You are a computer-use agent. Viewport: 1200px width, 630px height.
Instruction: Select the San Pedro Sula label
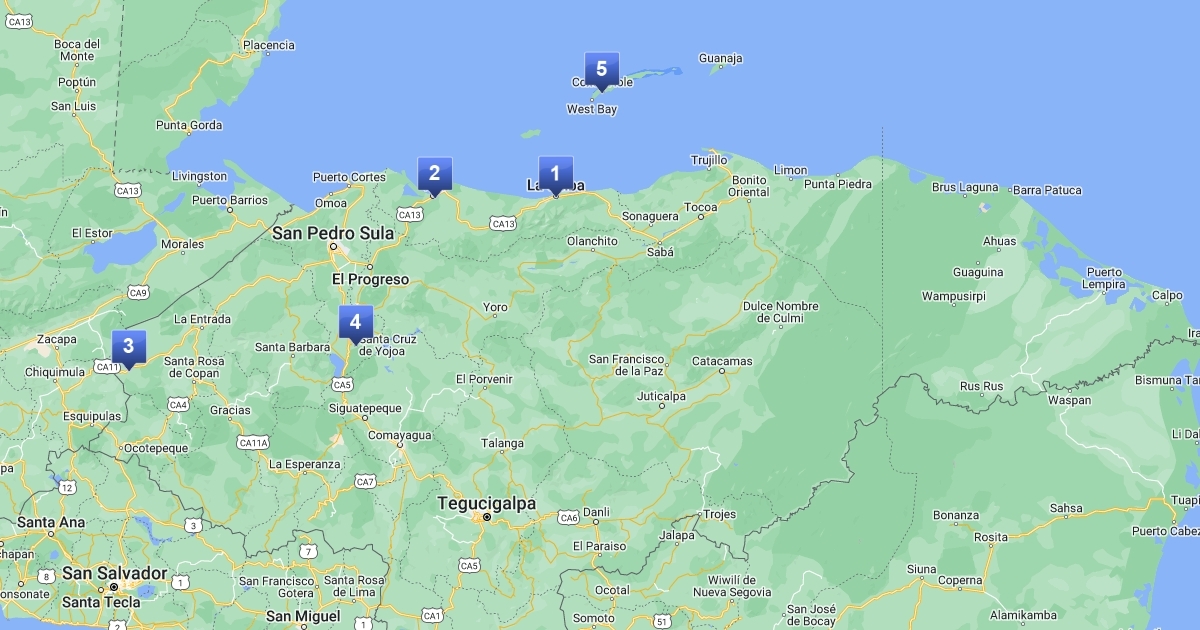pos(333,233)
